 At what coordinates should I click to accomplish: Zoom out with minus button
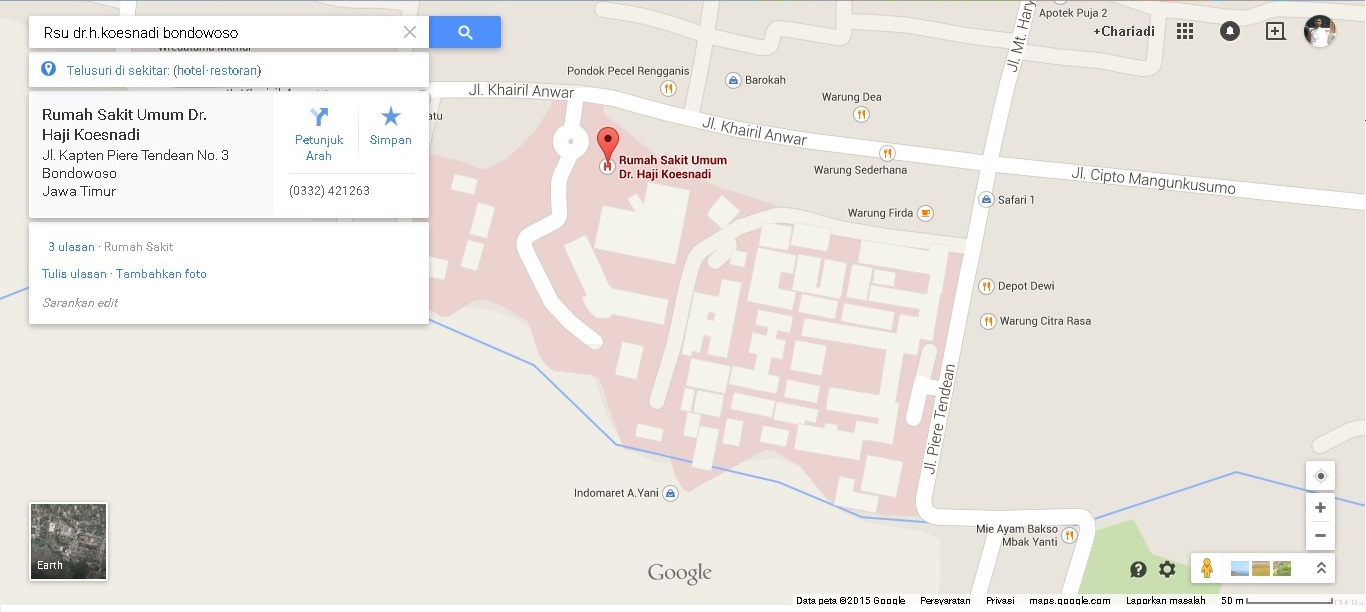(x=1320, y=535)
